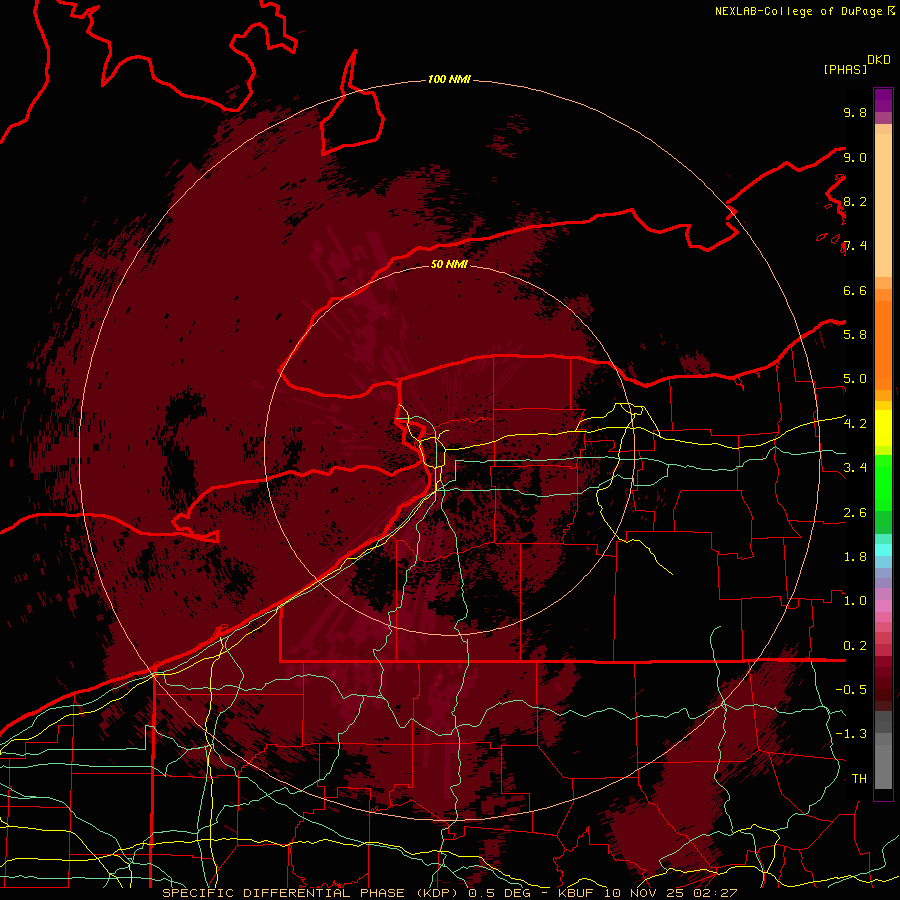Click the 5.8 value on the color scale
This screenshot has height=900, width=900.
[855, 334]
